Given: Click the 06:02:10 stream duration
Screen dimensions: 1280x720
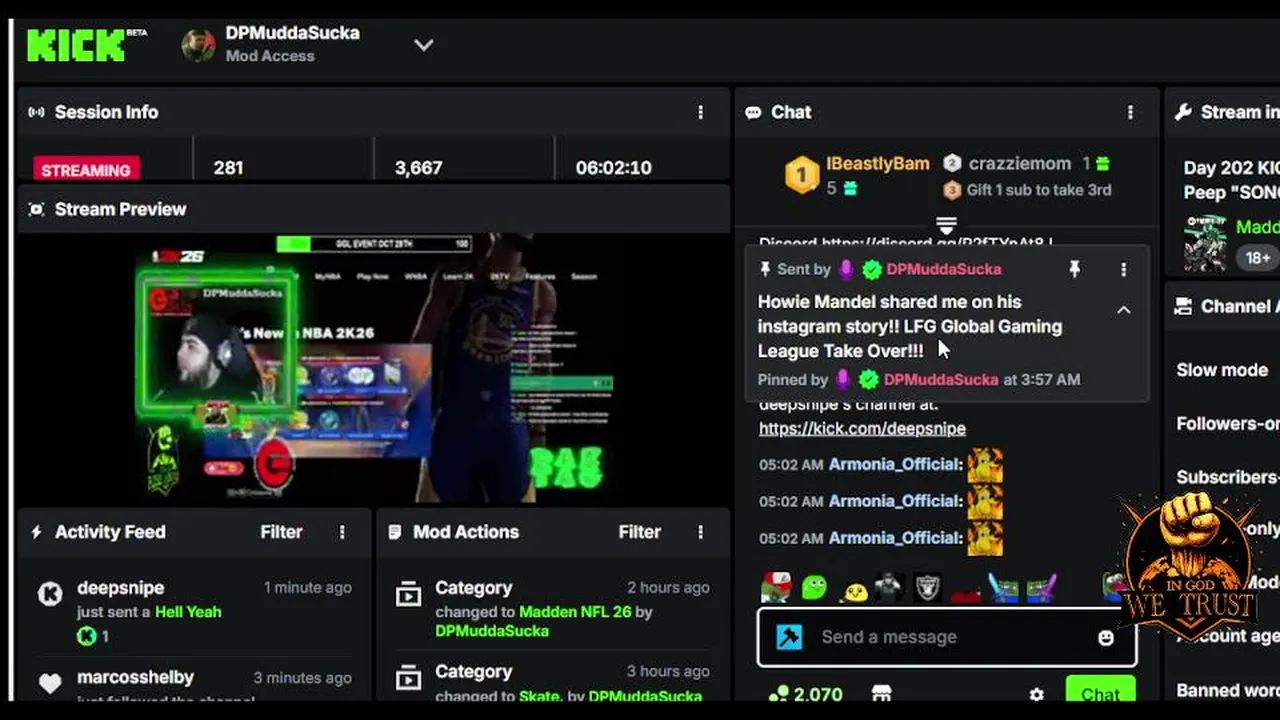Looking at the screenshot, I should 613,168.
